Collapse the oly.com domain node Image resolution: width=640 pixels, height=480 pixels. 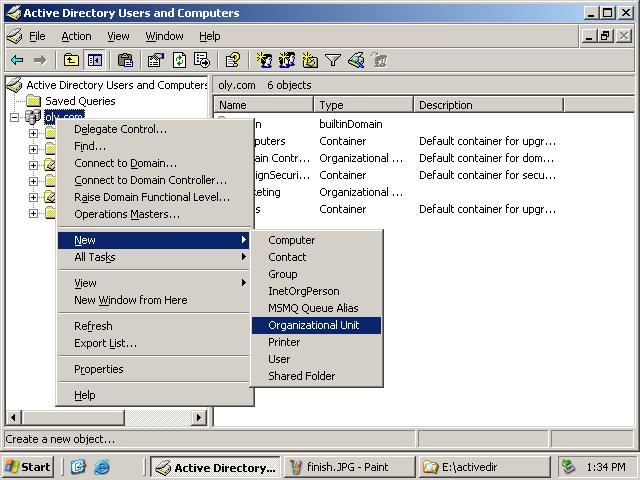coord(15,117)
